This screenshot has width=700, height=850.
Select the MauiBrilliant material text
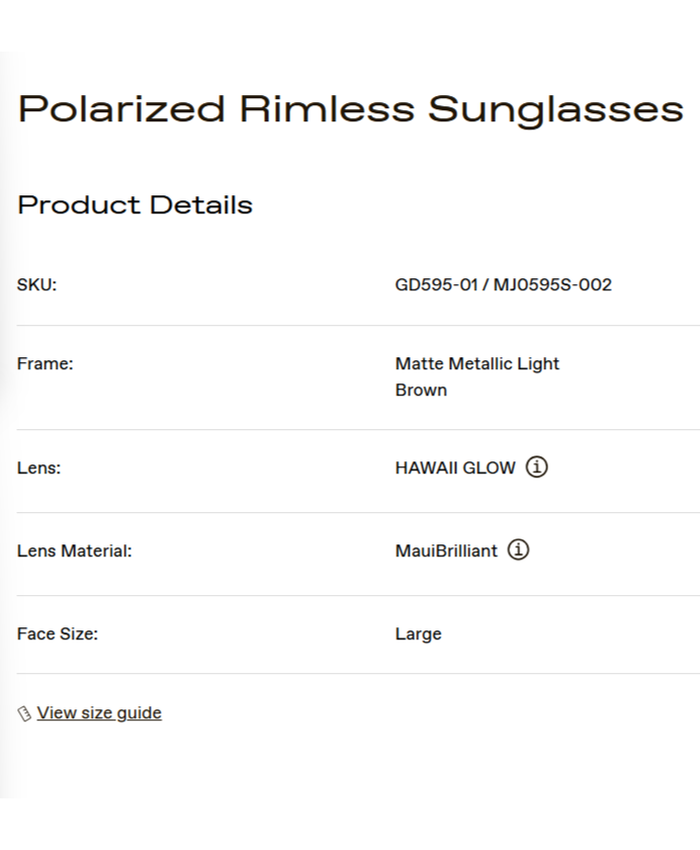[x=446, y=551]
